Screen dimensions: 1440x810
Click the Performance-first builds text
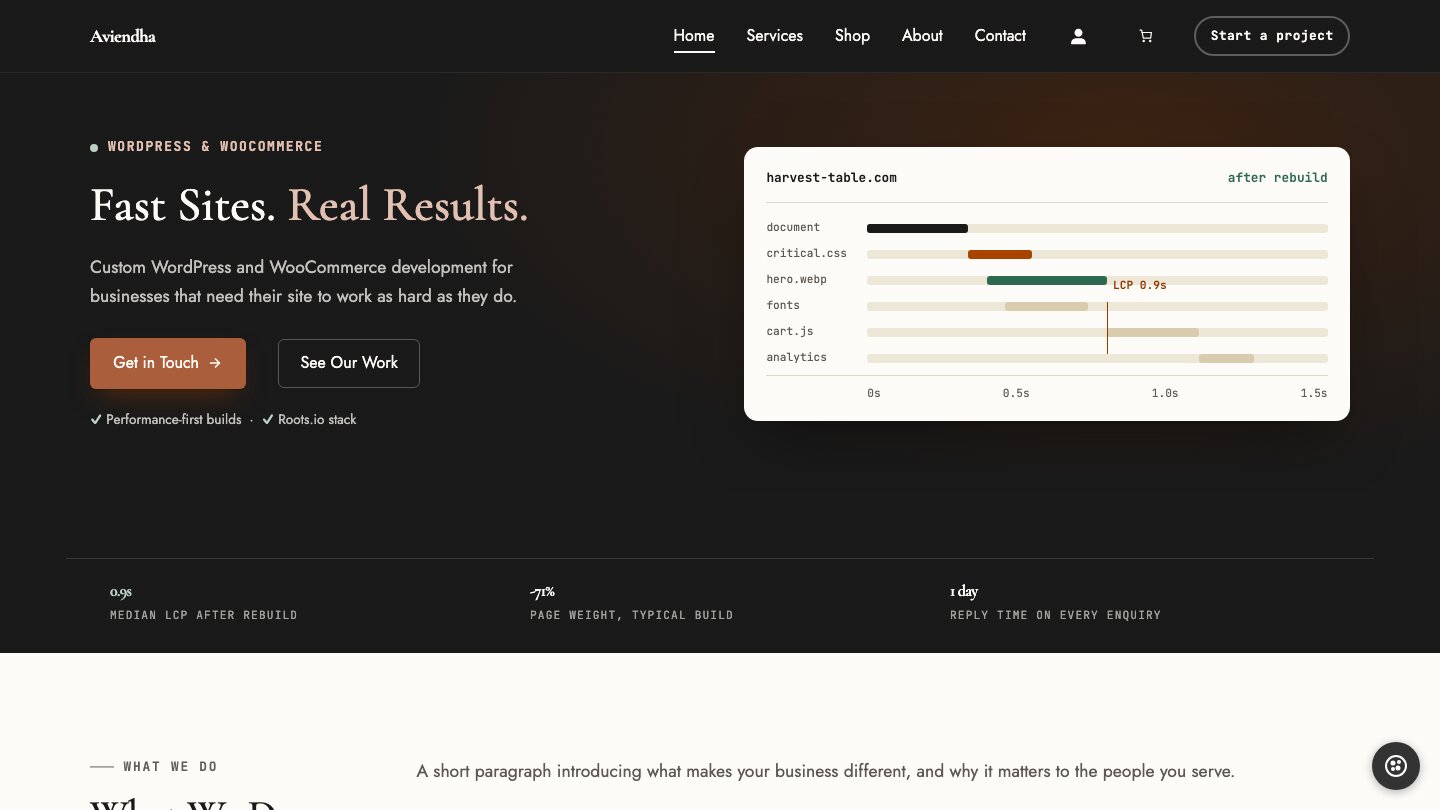click(x=174, y=420)
